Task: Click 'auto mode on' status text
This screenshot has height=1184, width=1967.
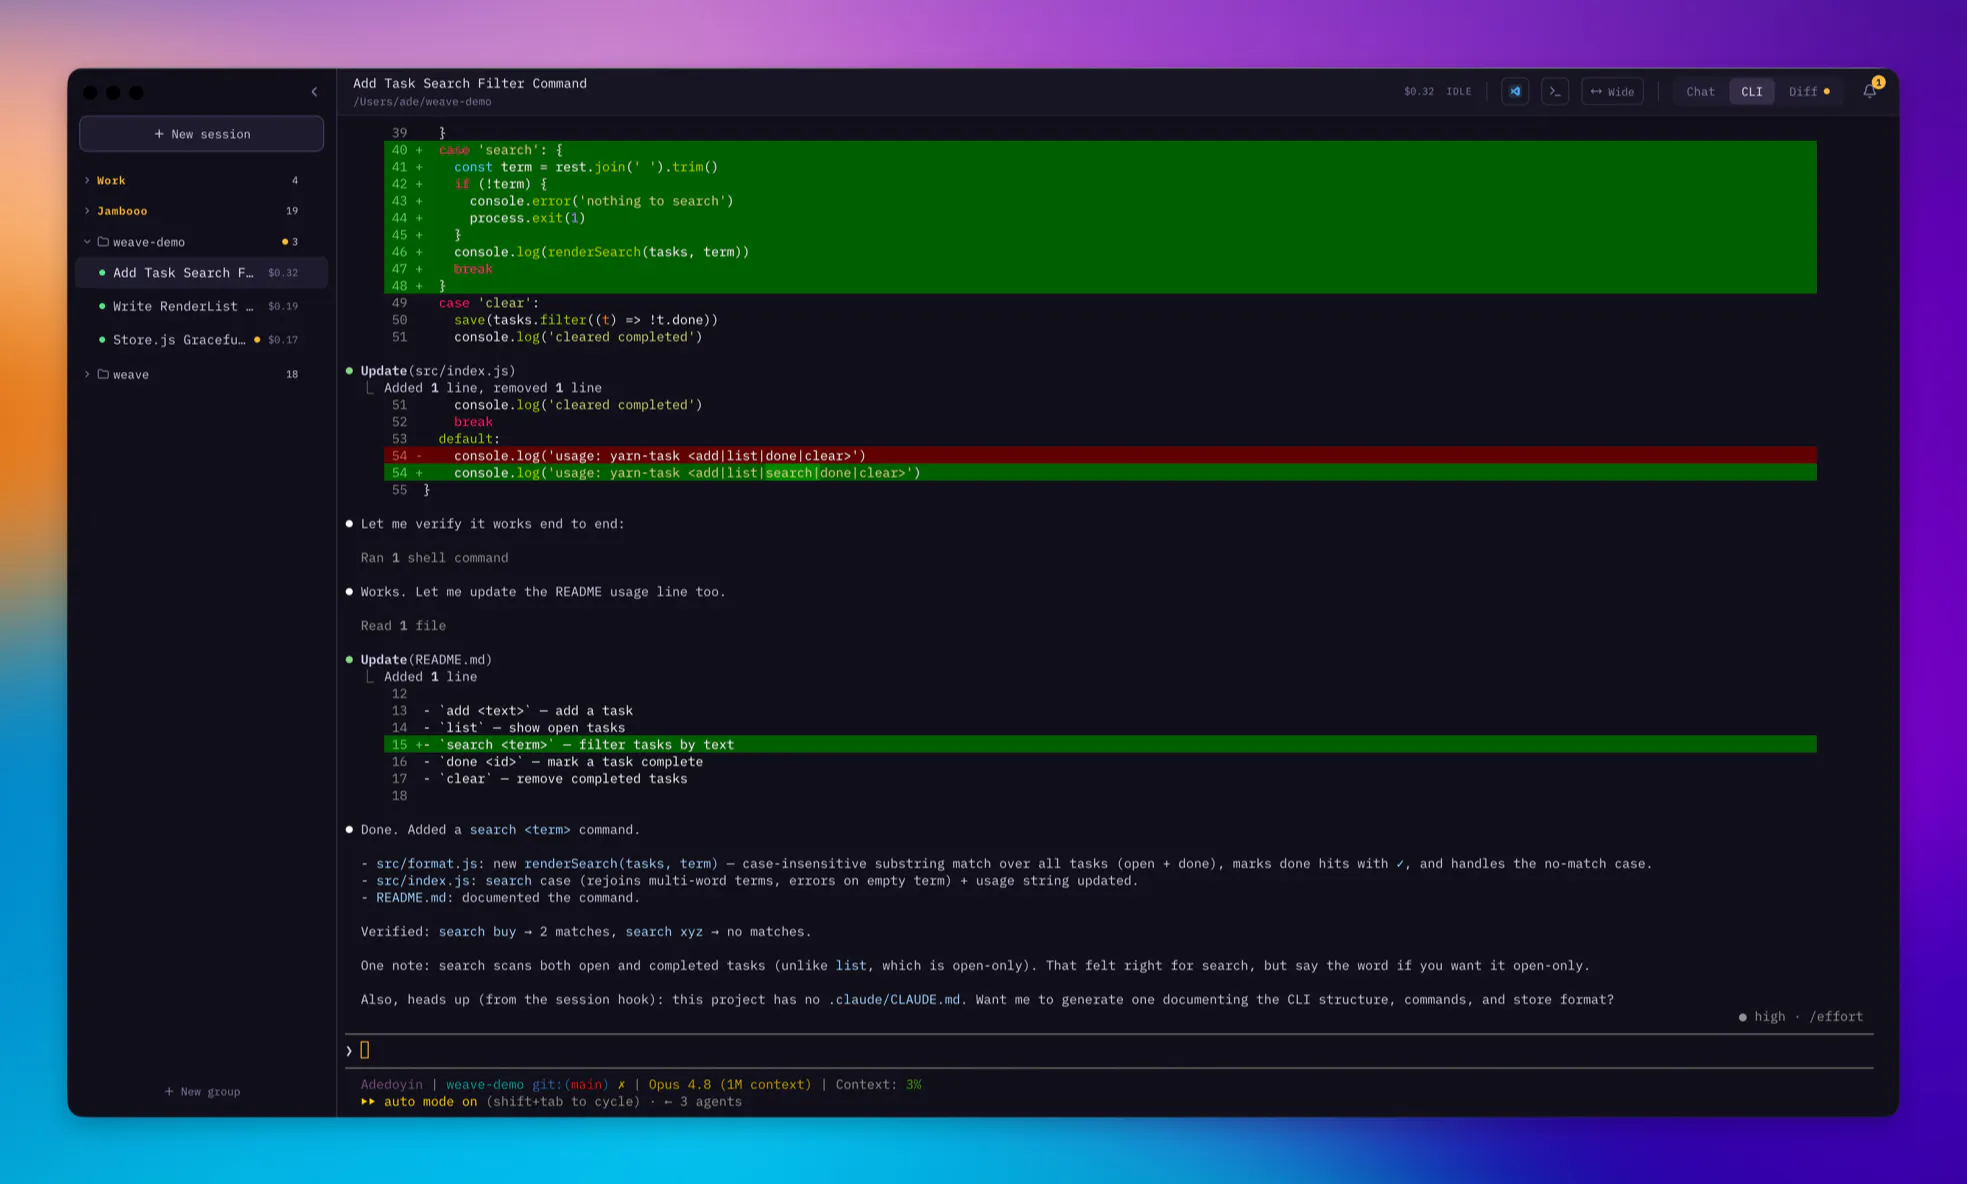Action: point(430,1102)
